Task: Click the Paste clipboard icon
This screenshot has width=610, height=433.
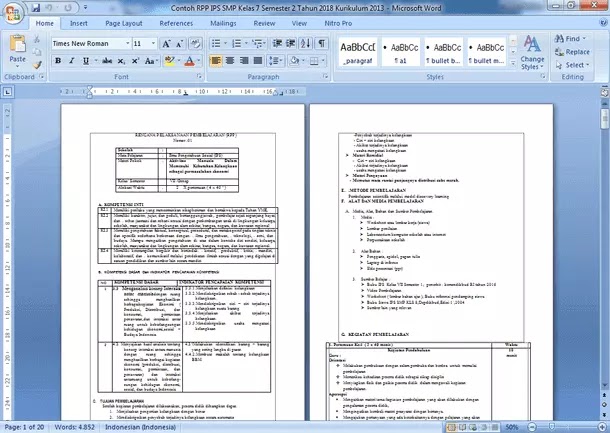Action: pos(18,44)
